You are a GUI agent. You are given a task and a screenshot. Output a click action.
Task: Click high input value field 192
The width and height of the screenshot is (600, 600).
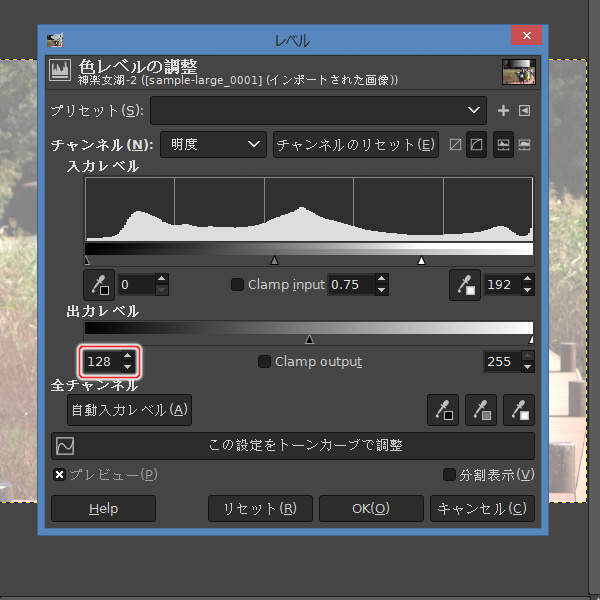(x=504, y=285)
